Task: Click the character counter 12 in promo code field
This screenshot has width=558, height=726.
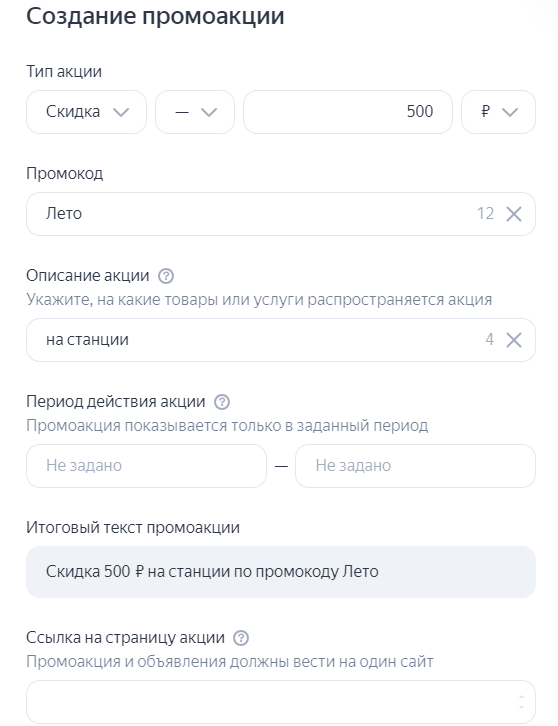Action: (x=485, y=214)
